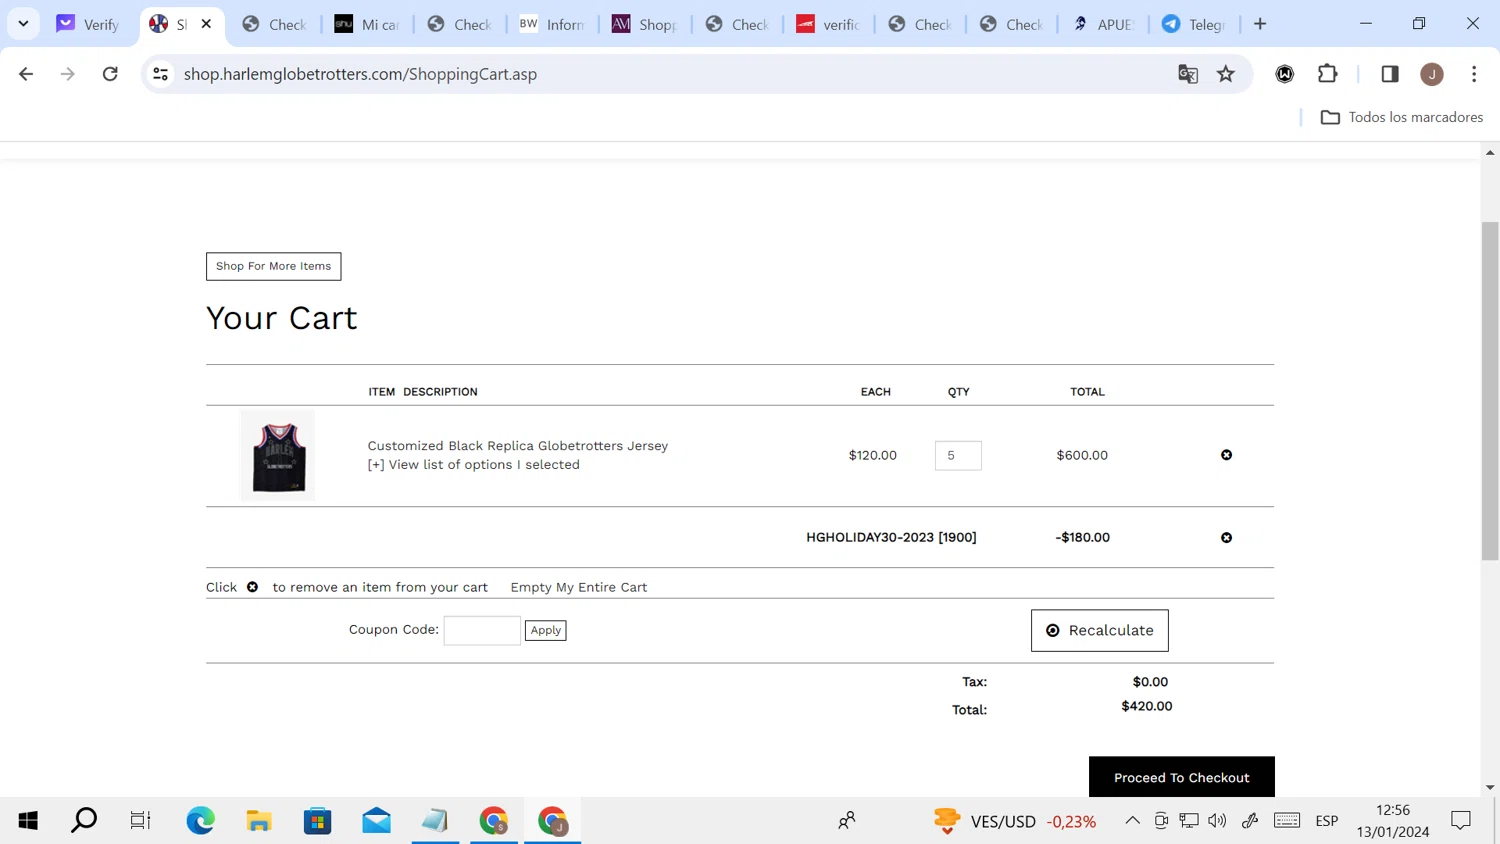1500x844 pixels.
Task: Switch to the Mi car tab
Action: click(x=367, y=24)
